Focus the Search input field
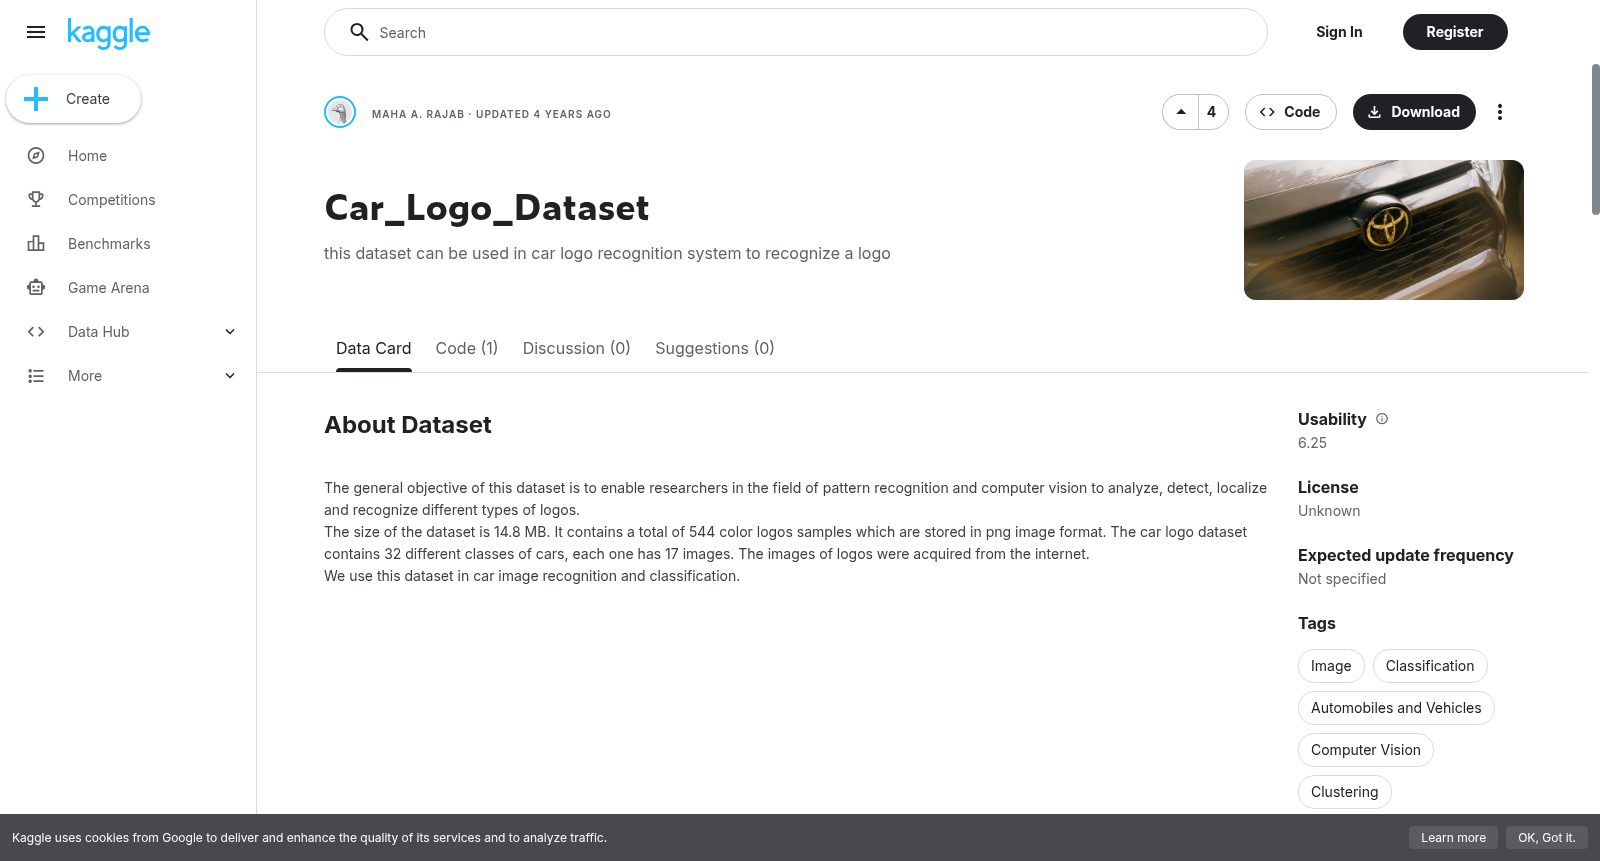The image size is (1600, 861). (x=796, y=32)
